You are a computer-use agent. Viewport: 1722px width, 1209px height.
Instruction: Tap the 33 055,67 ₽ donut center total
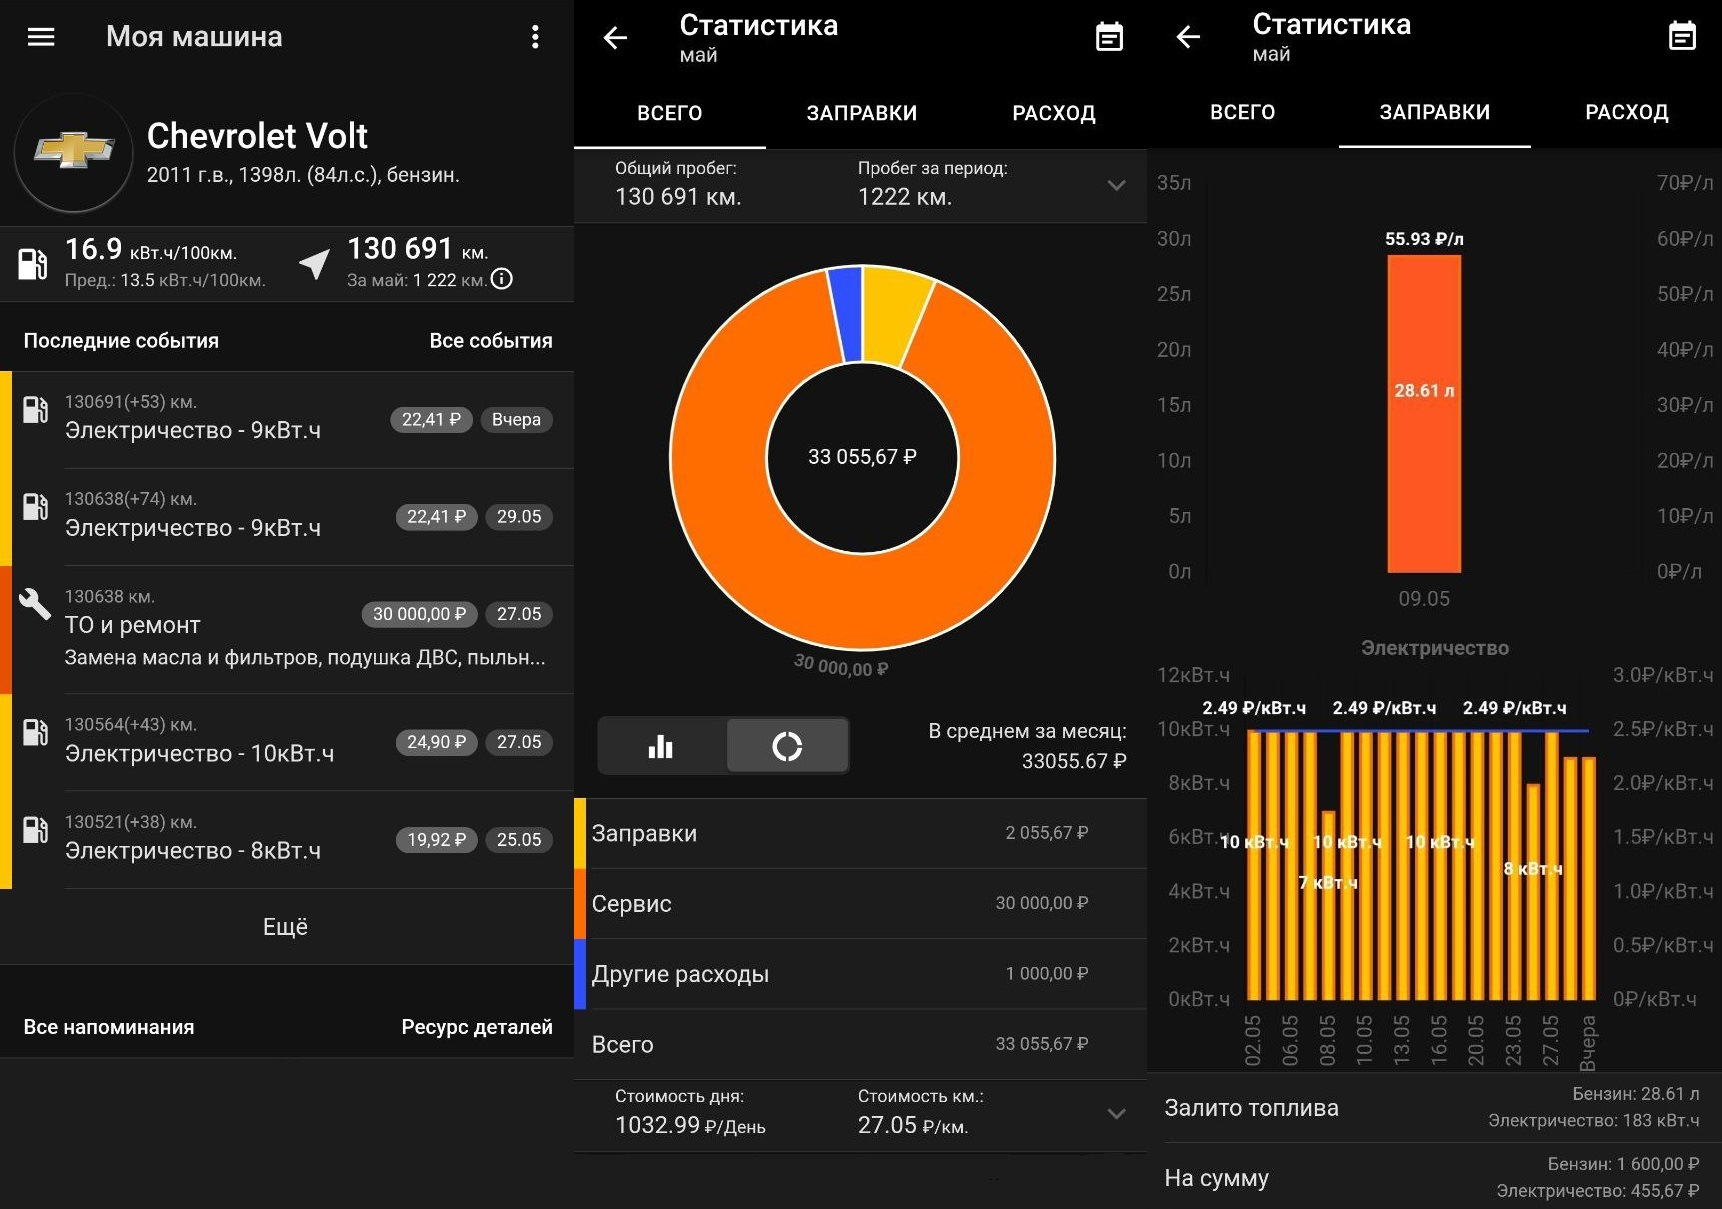862,457
